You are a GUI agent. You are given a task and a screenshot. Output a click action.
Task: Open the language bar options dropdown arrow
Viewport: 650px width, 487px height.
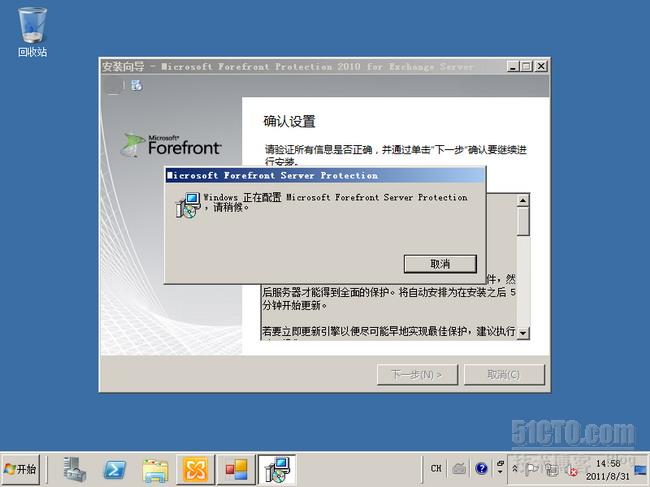(500, 472)
